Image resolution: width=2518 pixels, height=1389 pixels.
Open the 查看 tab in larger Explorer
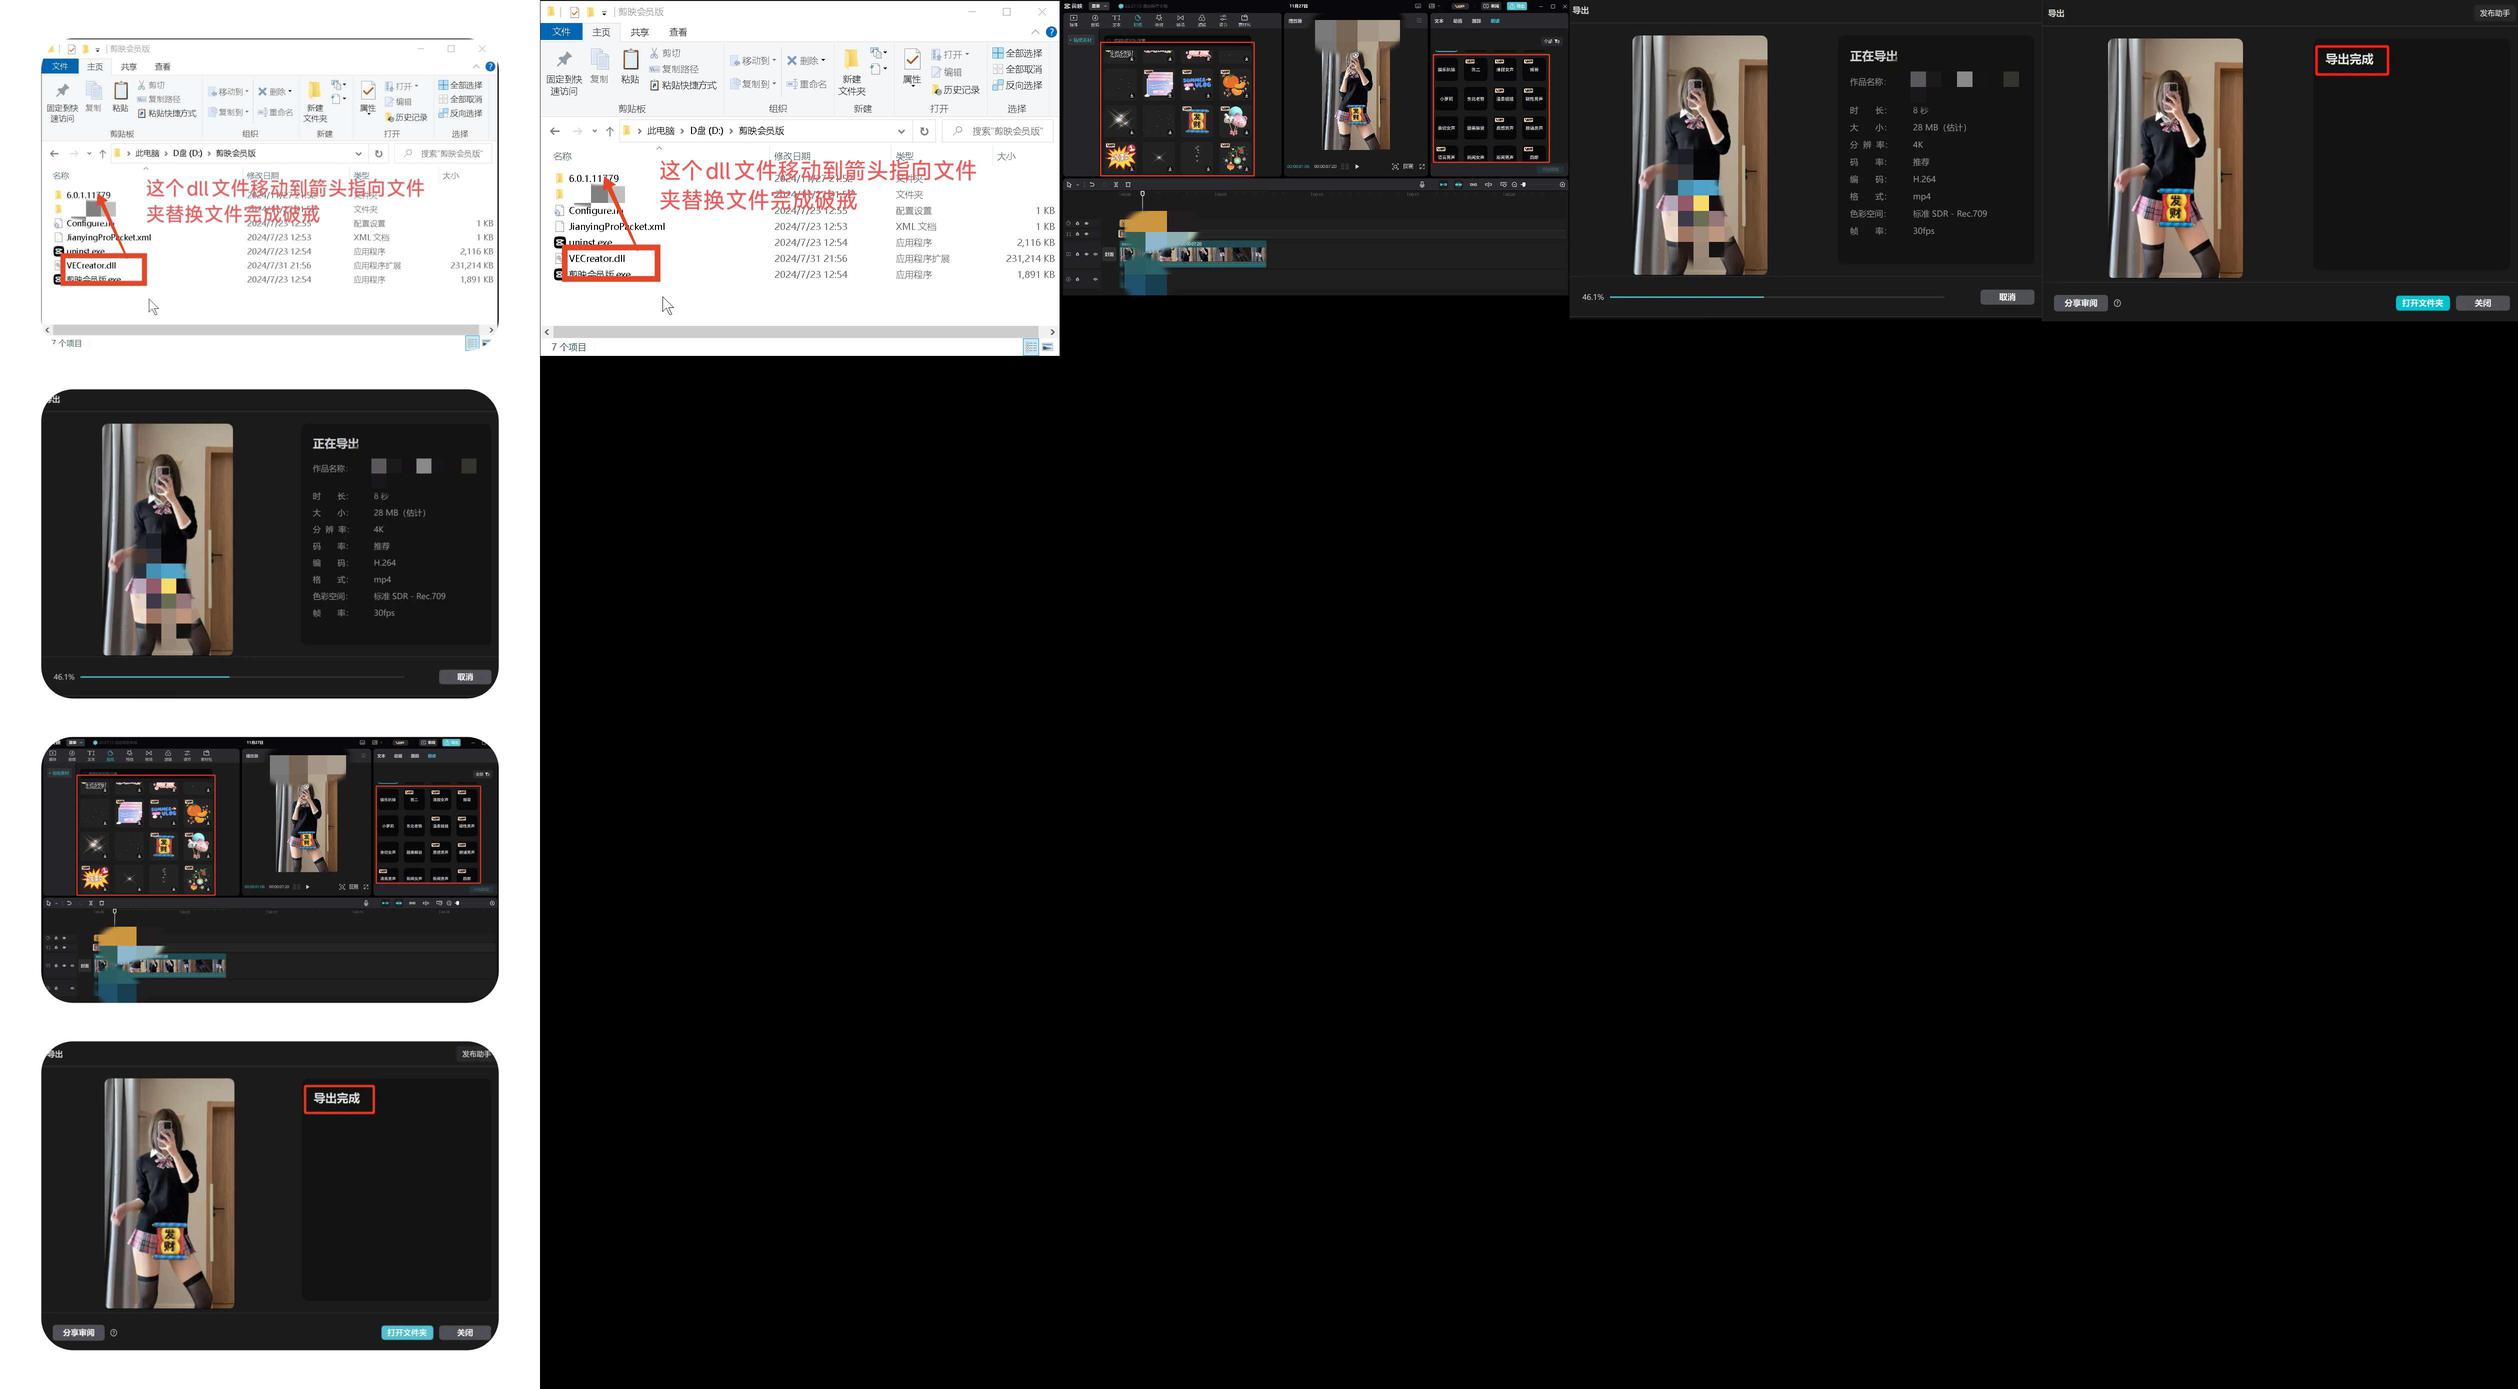tap(678, 32)
